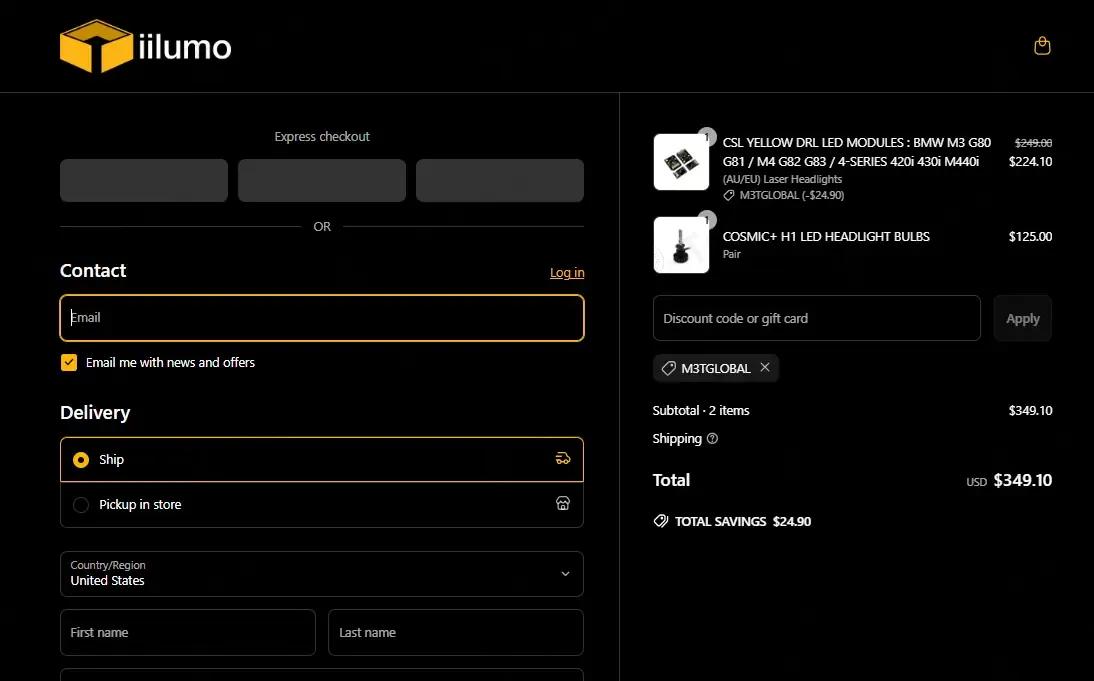Click the third express checkout button
The image size is (1094, 681).
(500, 181)
